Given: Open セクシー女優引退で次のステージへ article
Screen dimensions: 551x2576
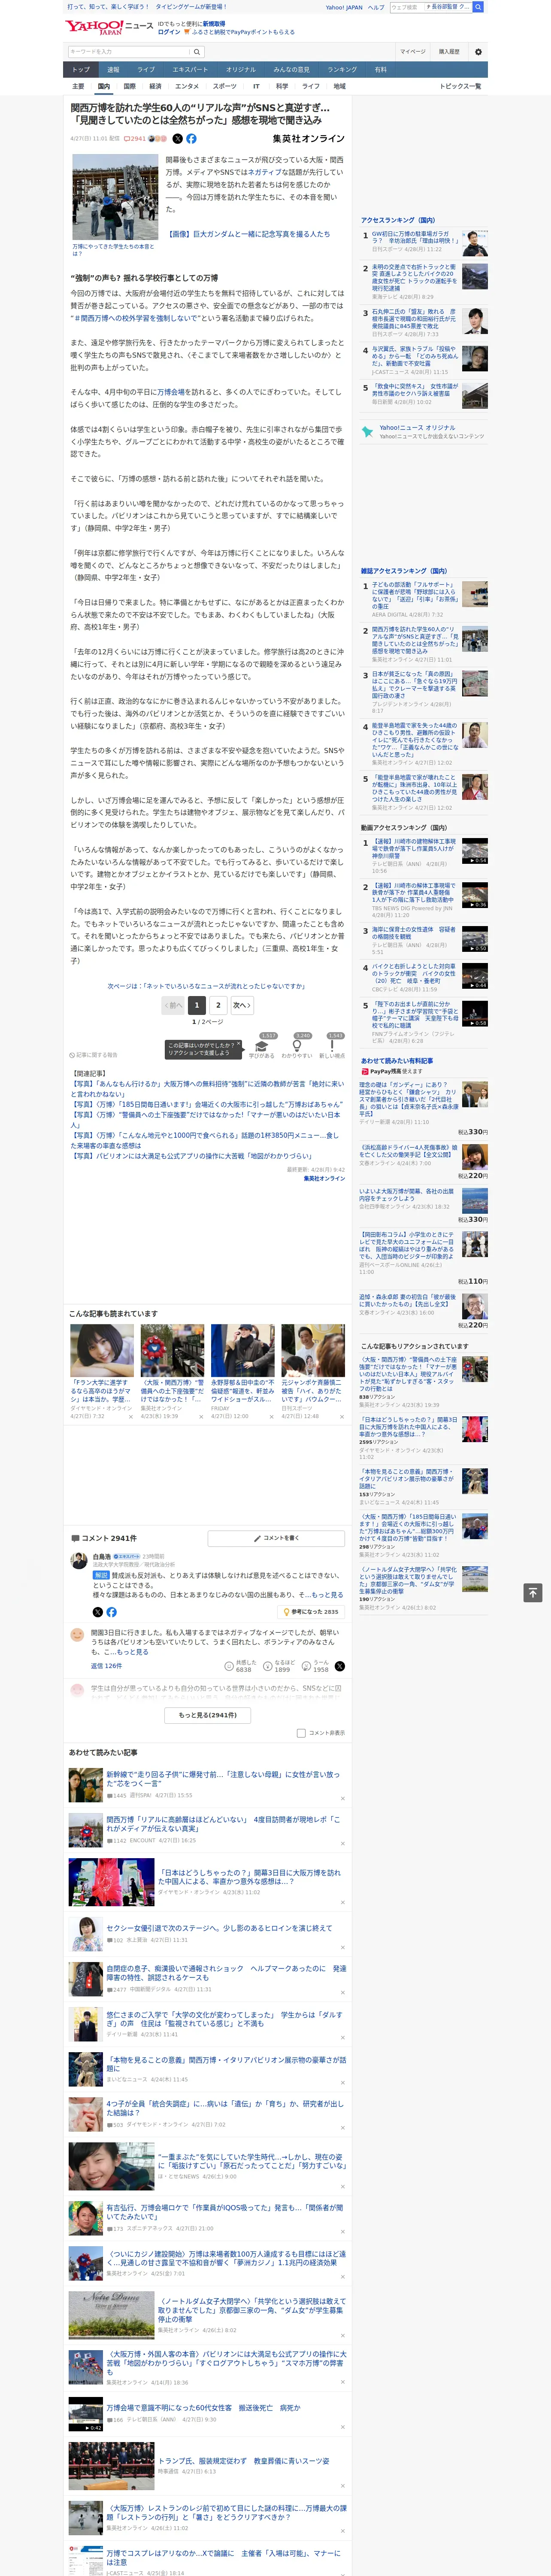Looking at the screenshot, I should pyautogui.click(x=219, y=1928).
